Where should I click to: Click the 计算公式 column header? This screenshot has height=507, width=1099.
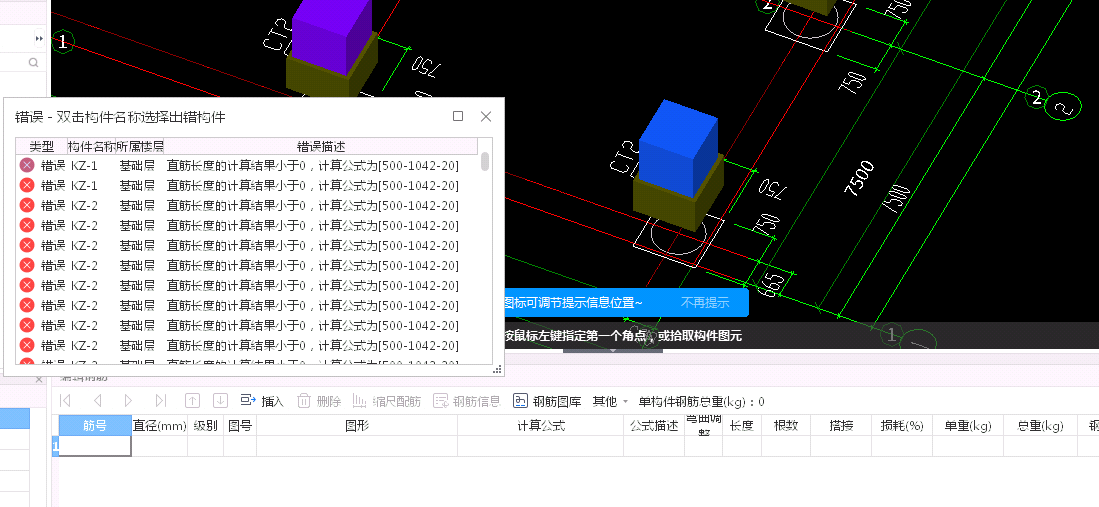(540, 425)
